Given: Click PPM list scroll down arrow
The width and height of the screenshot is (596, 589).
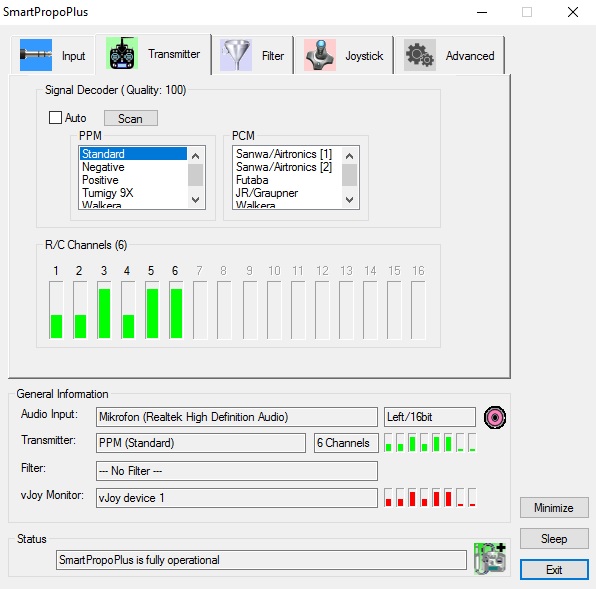Looking at the screenshot, I should (195, 200).
